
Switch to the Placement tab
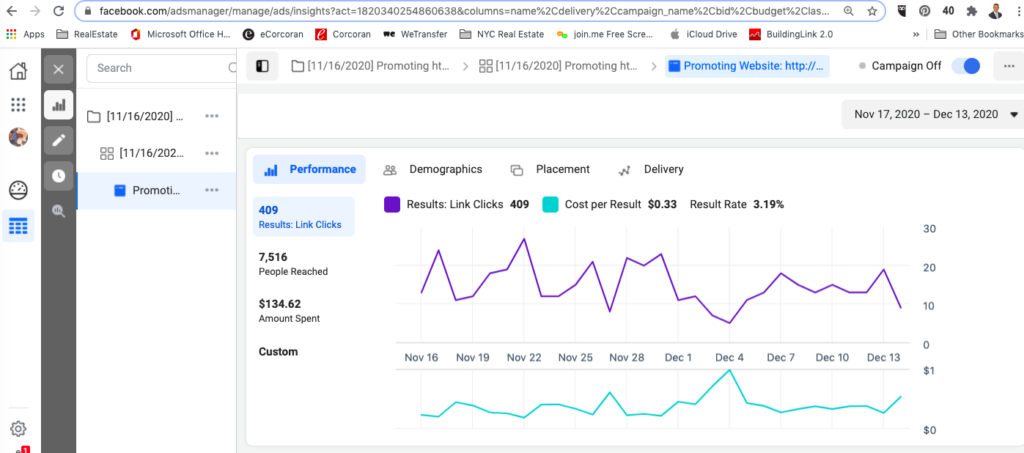click(550, 170)
